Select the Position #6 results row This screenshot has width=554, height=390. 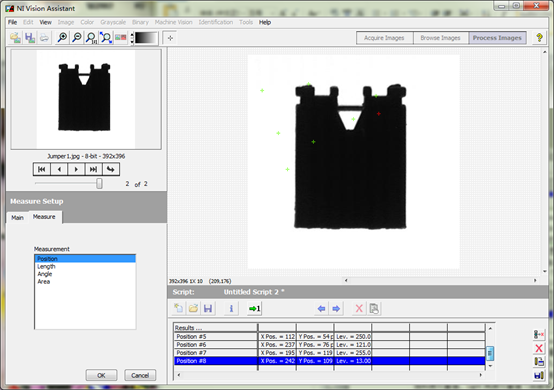pos(330,345)
